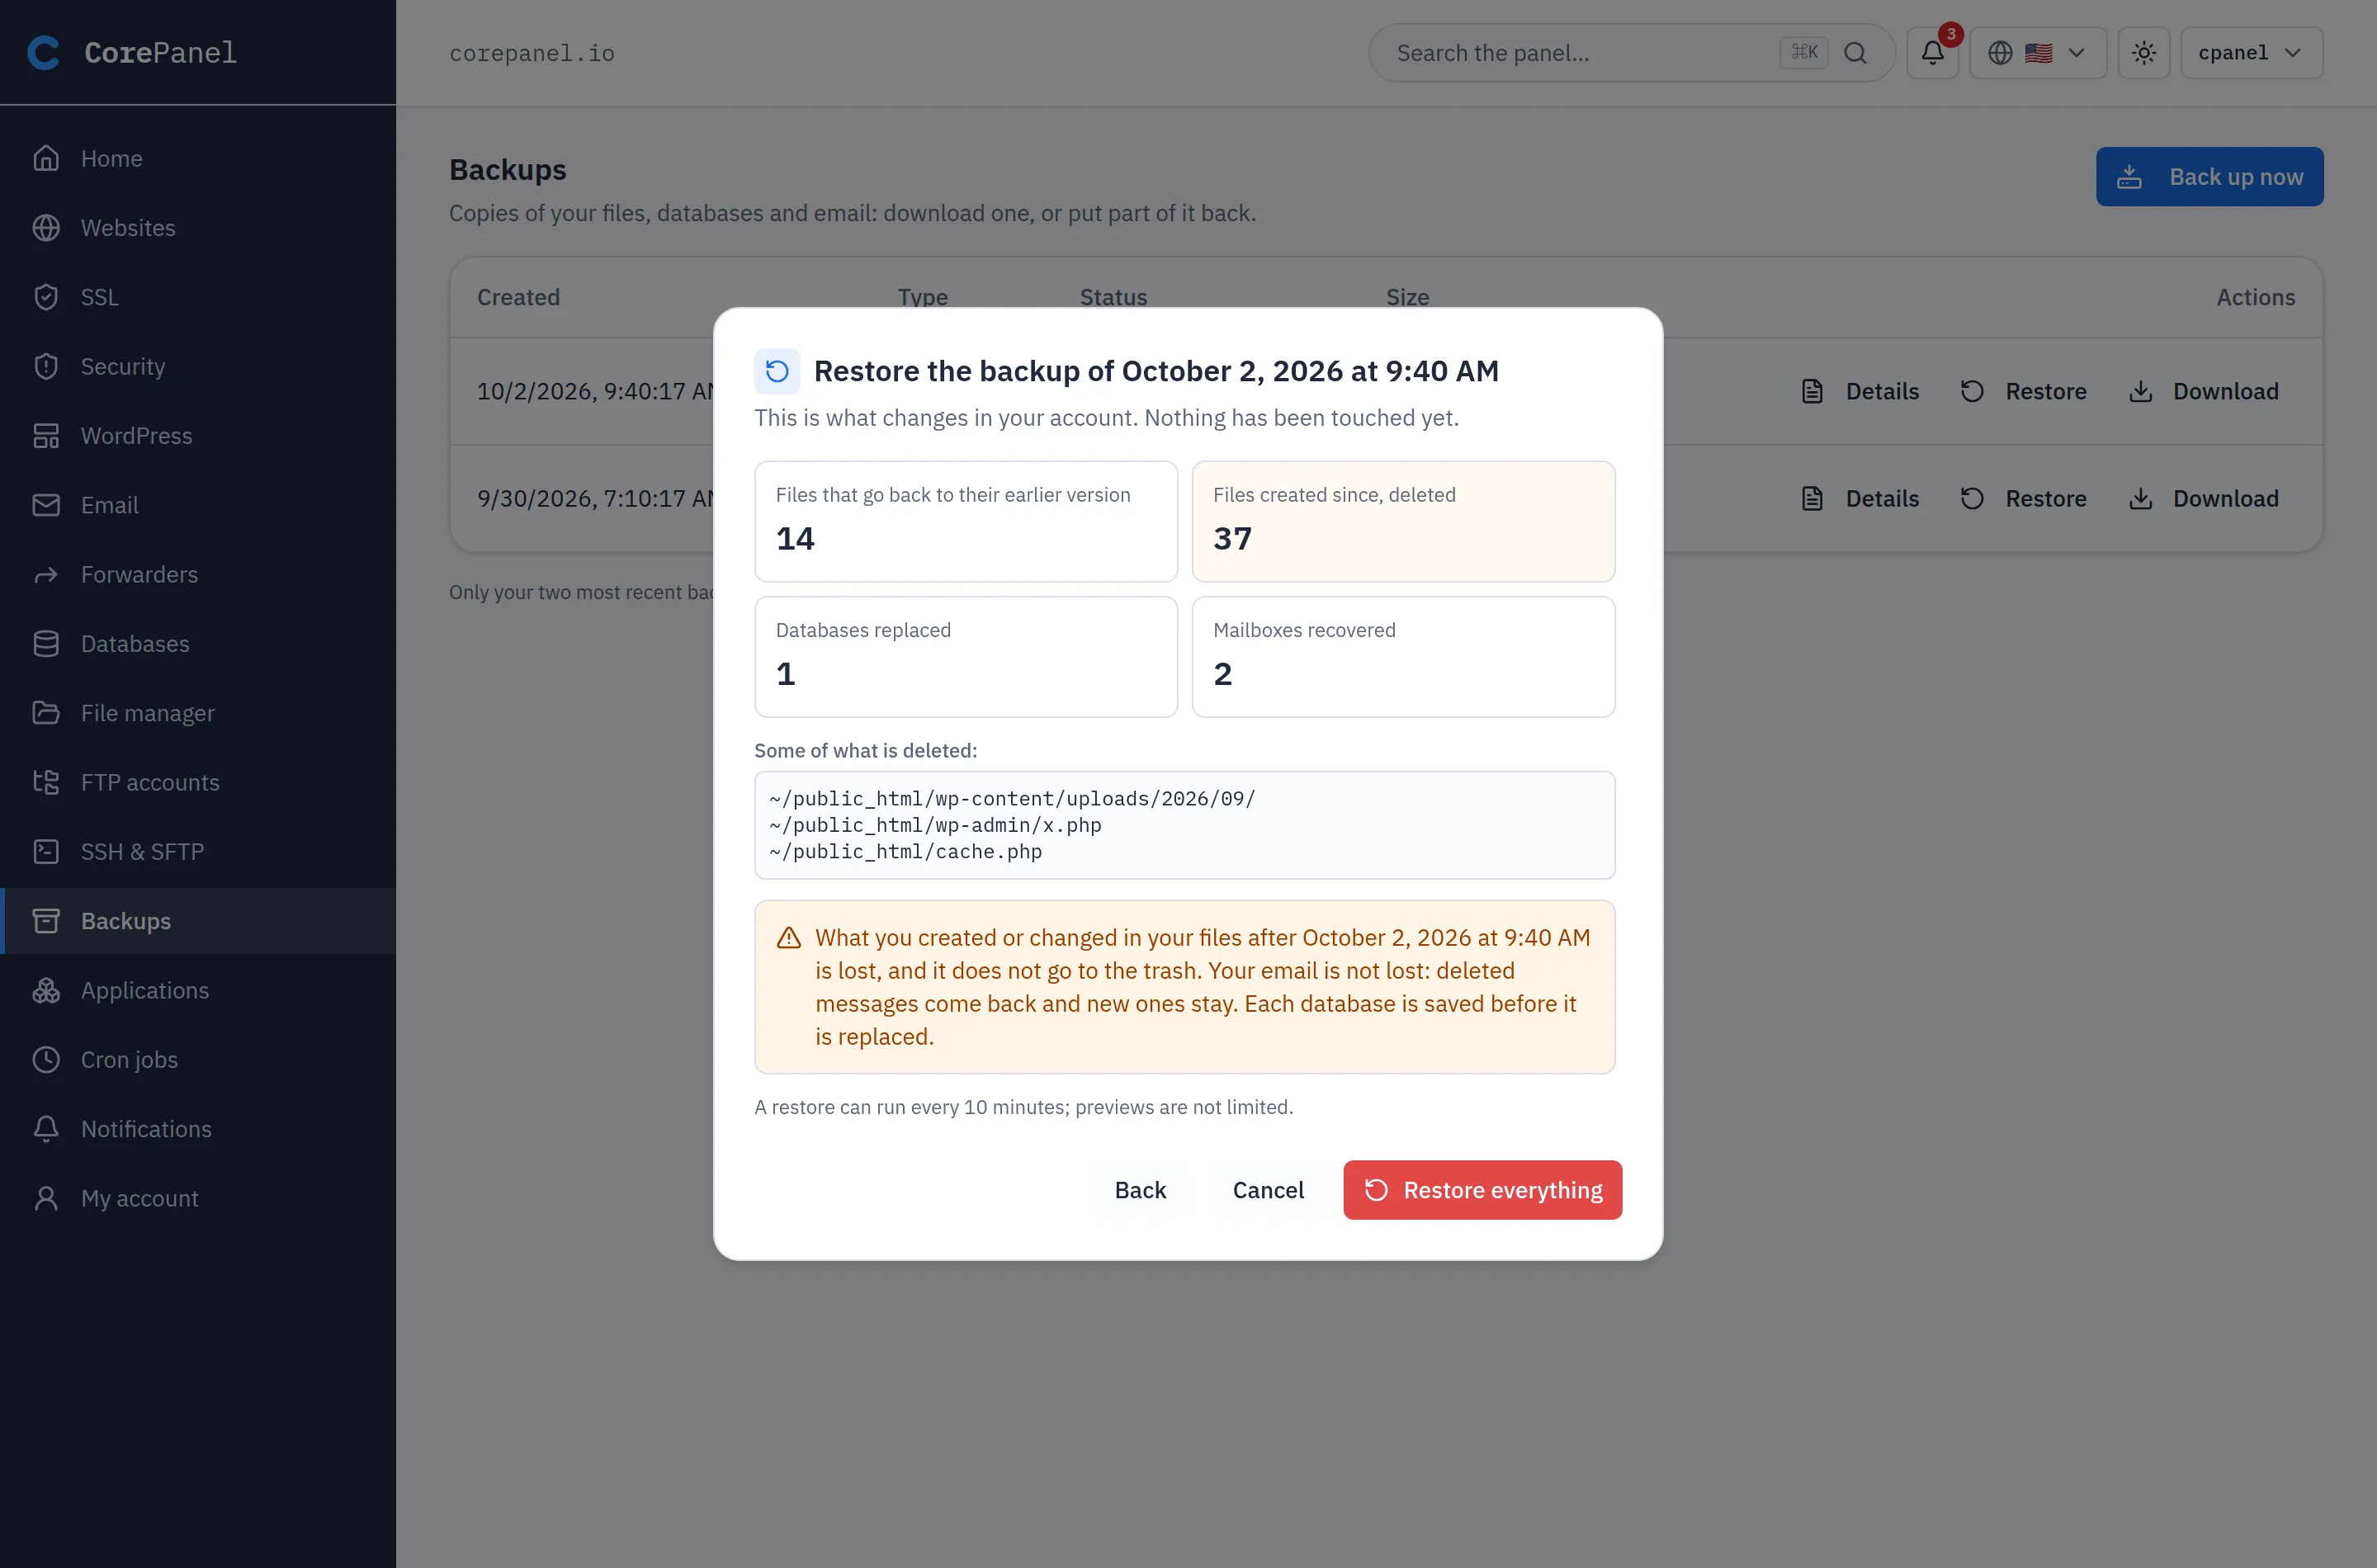Open the notifications bell icon
This screenshot has height=1568, width=2377.
(x=1932, y=53)
